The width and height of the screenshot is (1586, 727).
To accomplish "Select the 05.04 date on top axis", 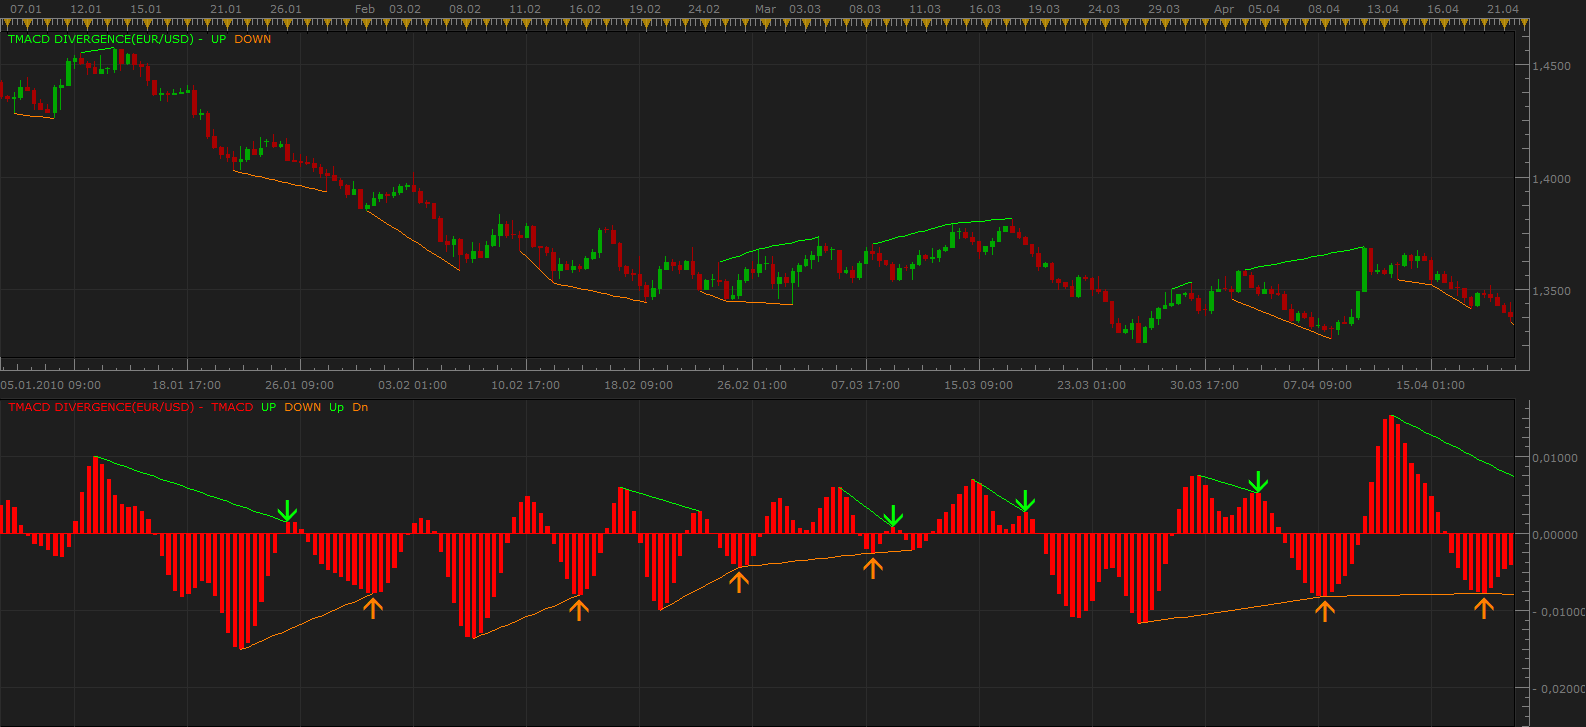I will tap(1264, 9).
